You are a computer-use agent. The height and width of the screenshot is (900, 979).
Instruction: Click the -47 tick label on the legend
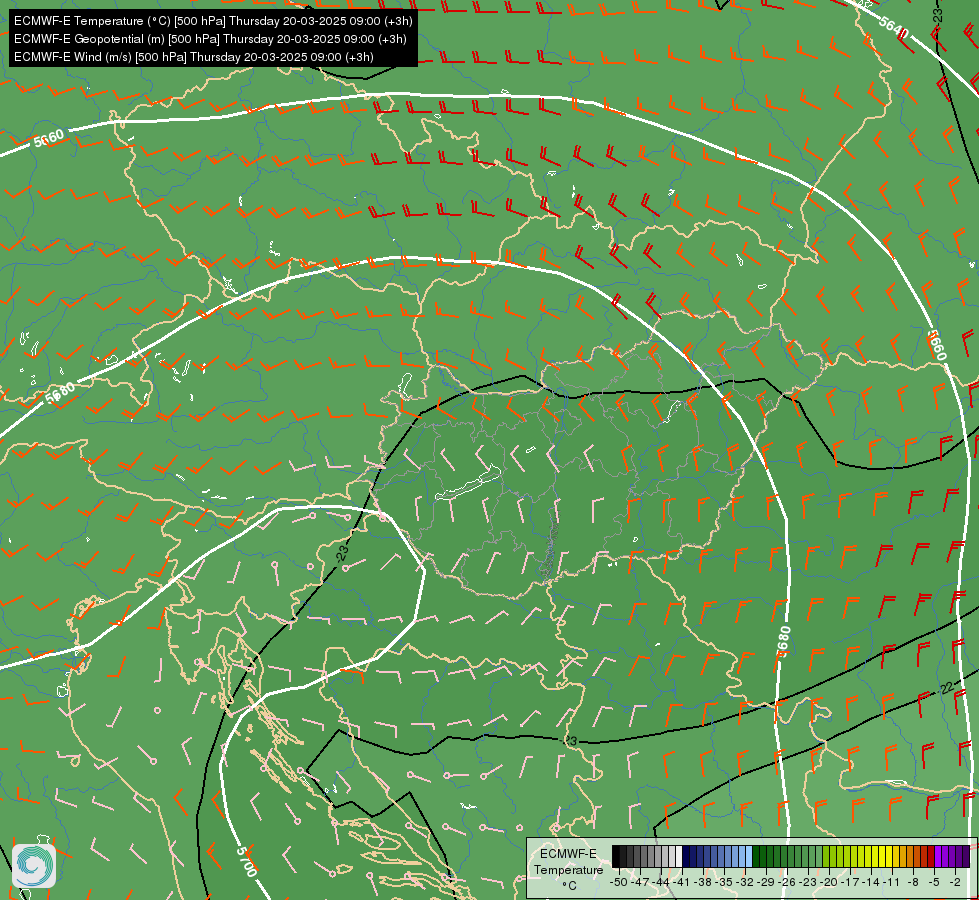(x=641, y=882)
